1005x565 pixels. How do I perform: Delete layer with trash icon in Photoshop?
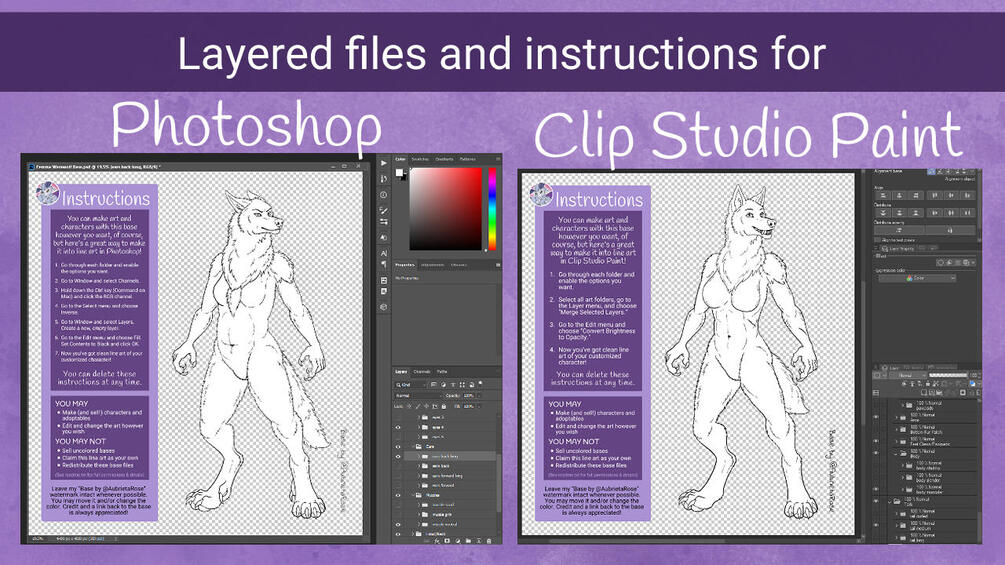[x=489, y=541]
